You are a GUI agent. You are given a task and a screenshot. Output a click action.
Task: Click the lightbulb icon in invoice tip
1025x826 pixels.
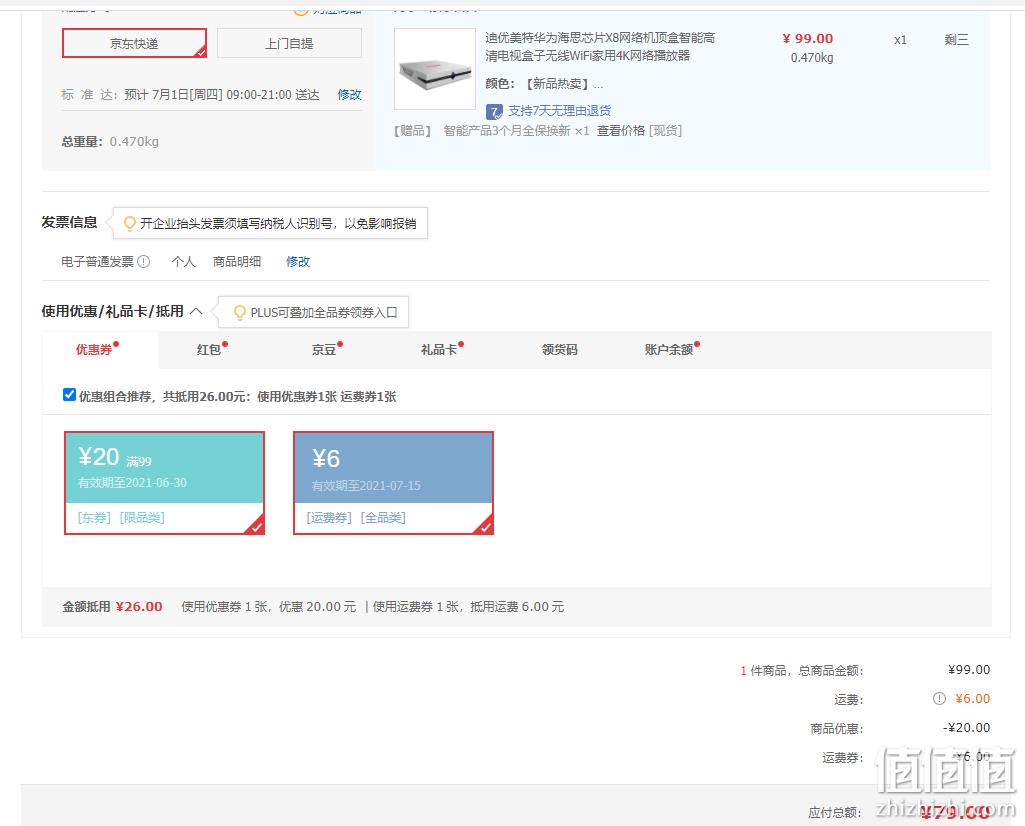coord(130,223)
